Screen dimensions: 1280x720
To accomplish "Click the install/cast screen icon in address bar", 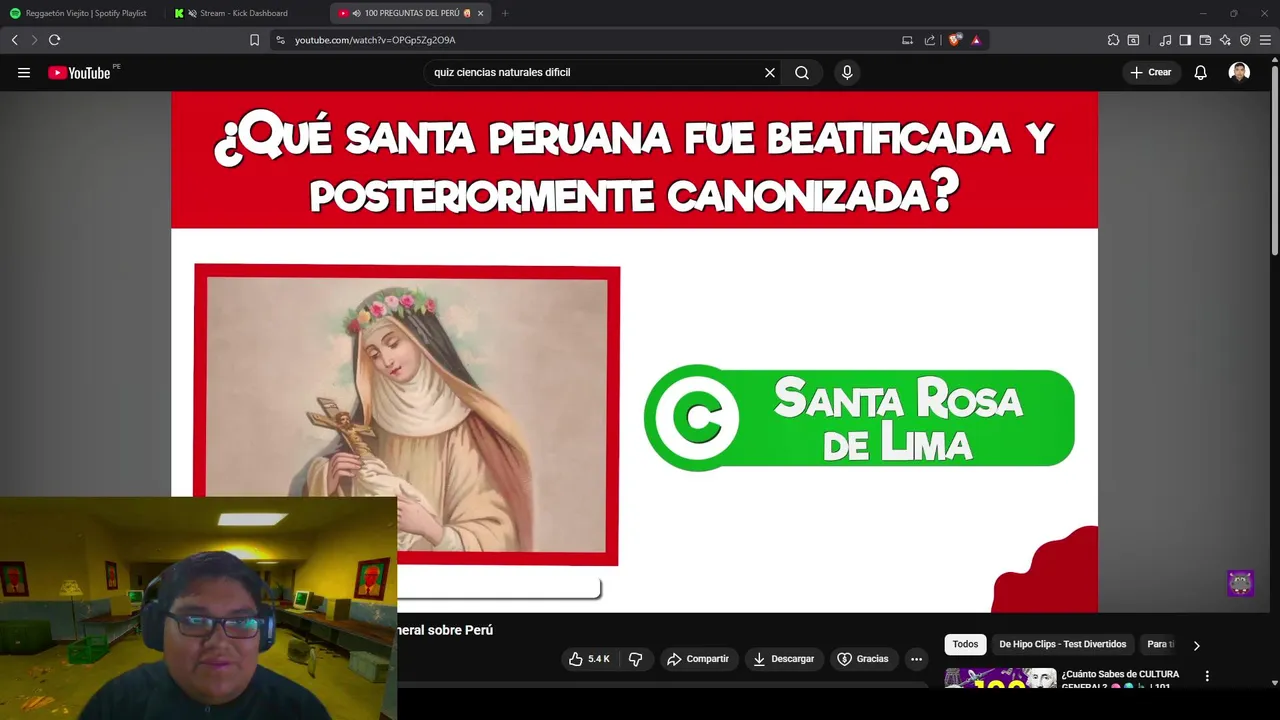I will (907, 40).
